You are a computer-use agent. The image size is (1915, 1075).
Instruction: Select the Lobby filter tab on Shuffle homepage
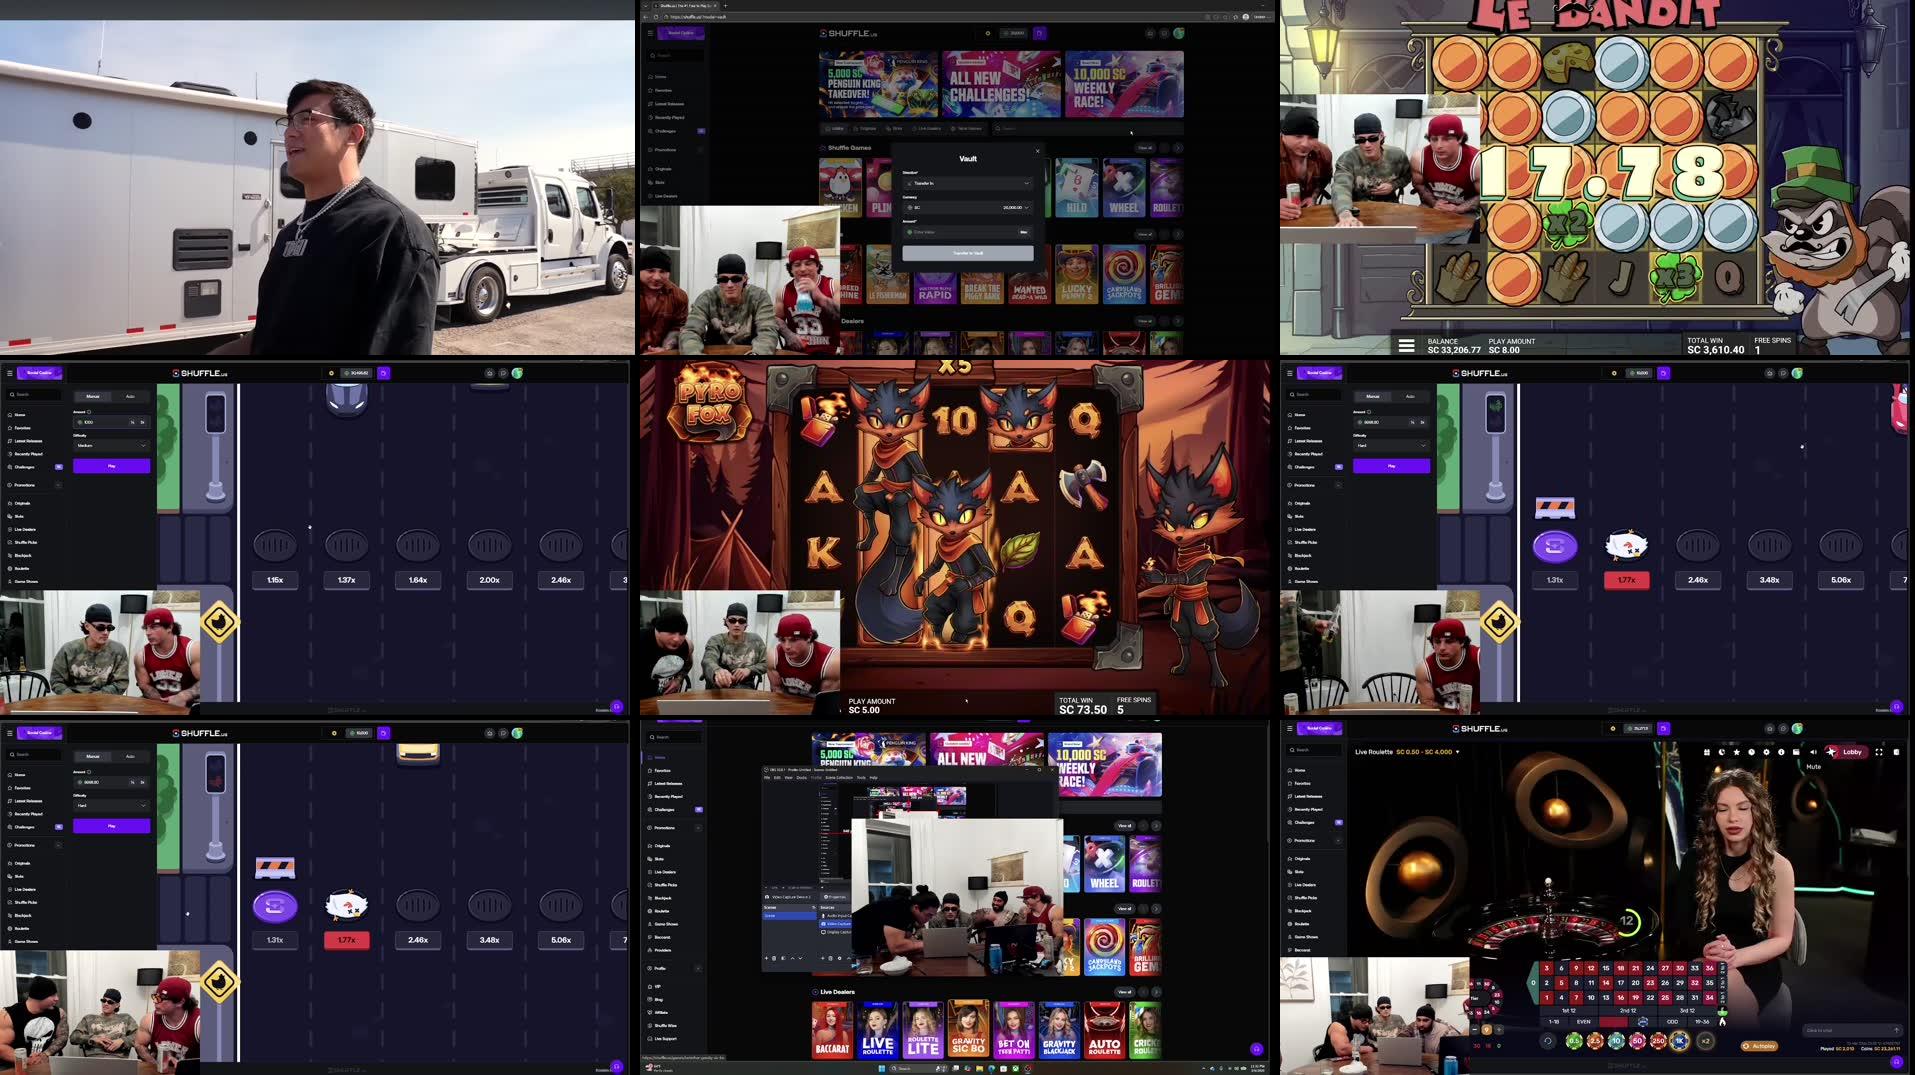coord(834,129)
